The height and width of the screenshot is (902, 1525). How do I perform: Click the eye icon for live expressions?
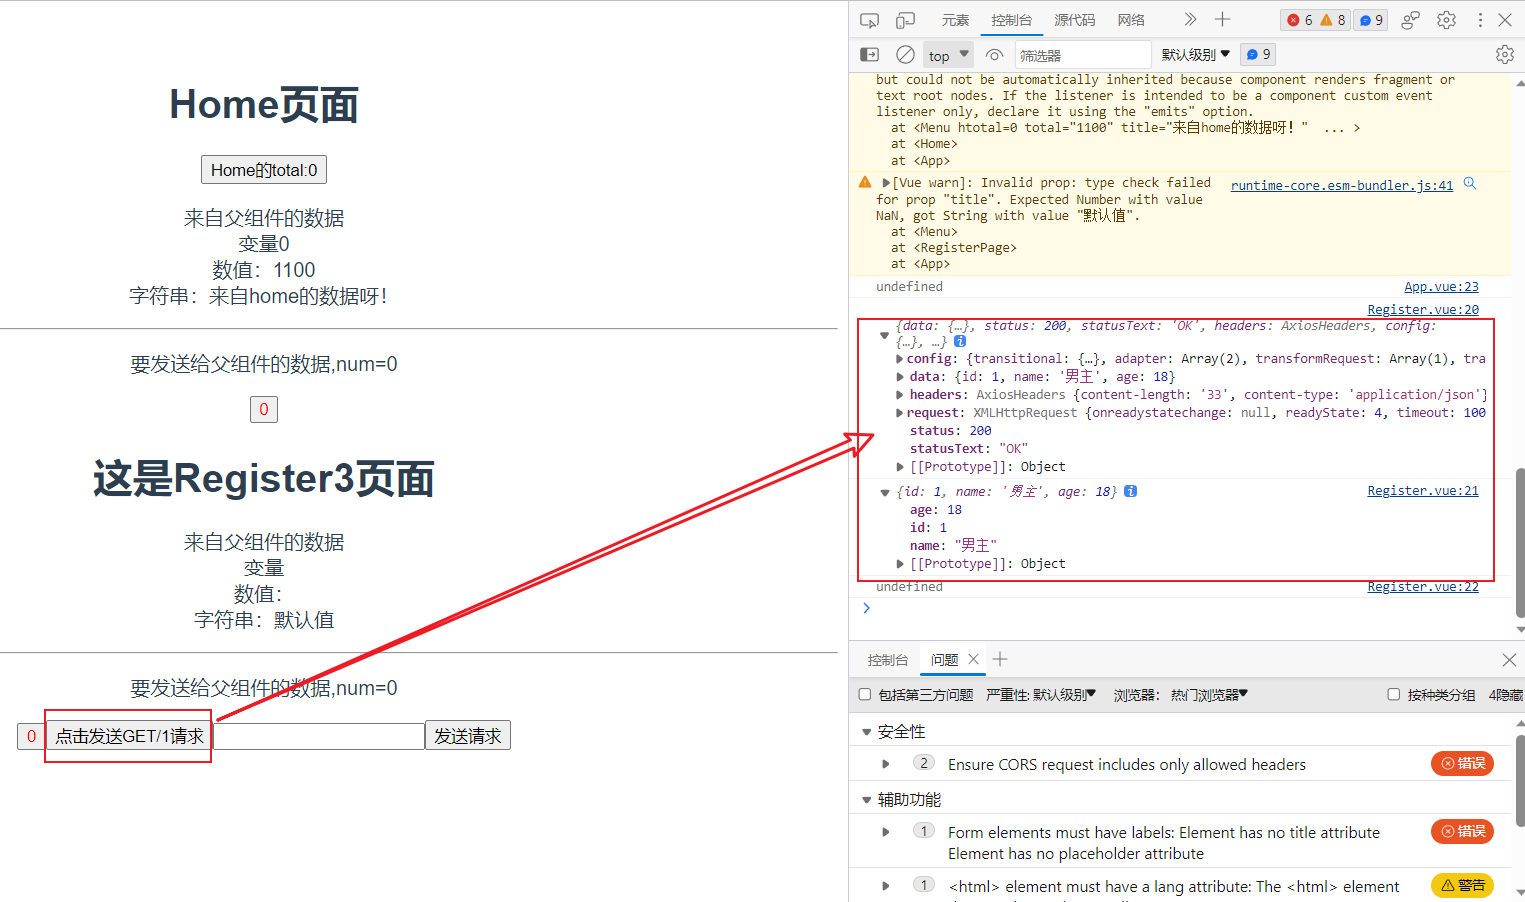(994, 55)
